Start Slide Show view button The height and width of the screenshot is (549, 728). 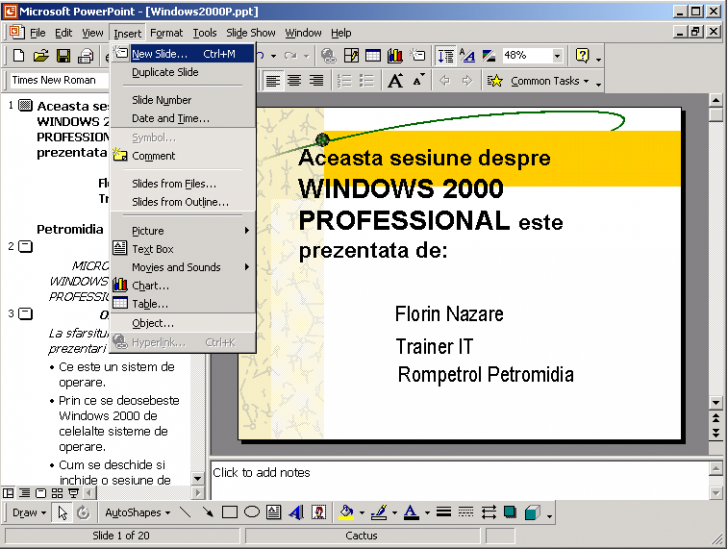coord(73,493)
